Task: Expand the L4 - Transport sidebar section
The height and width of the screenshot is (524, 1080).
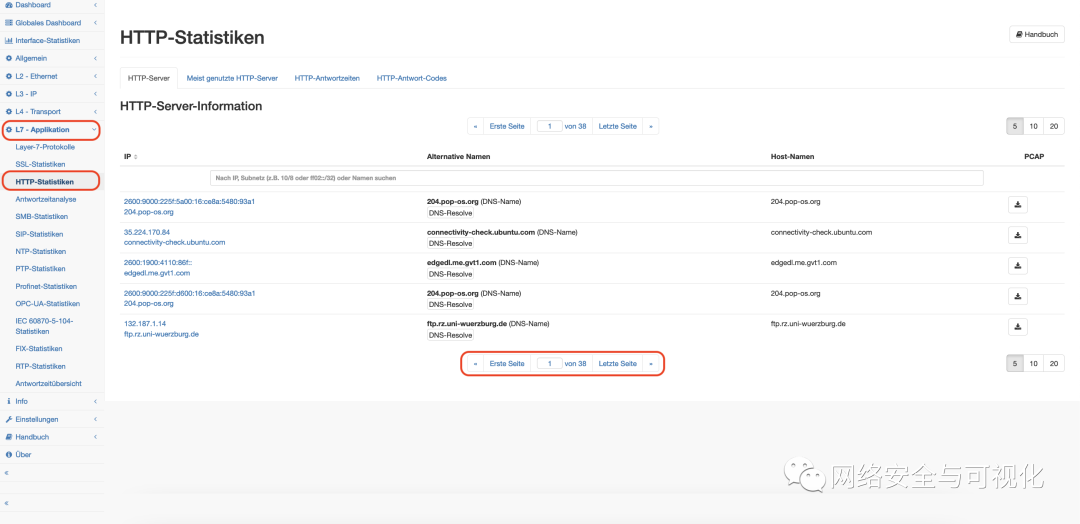Action: click(95, 112)
